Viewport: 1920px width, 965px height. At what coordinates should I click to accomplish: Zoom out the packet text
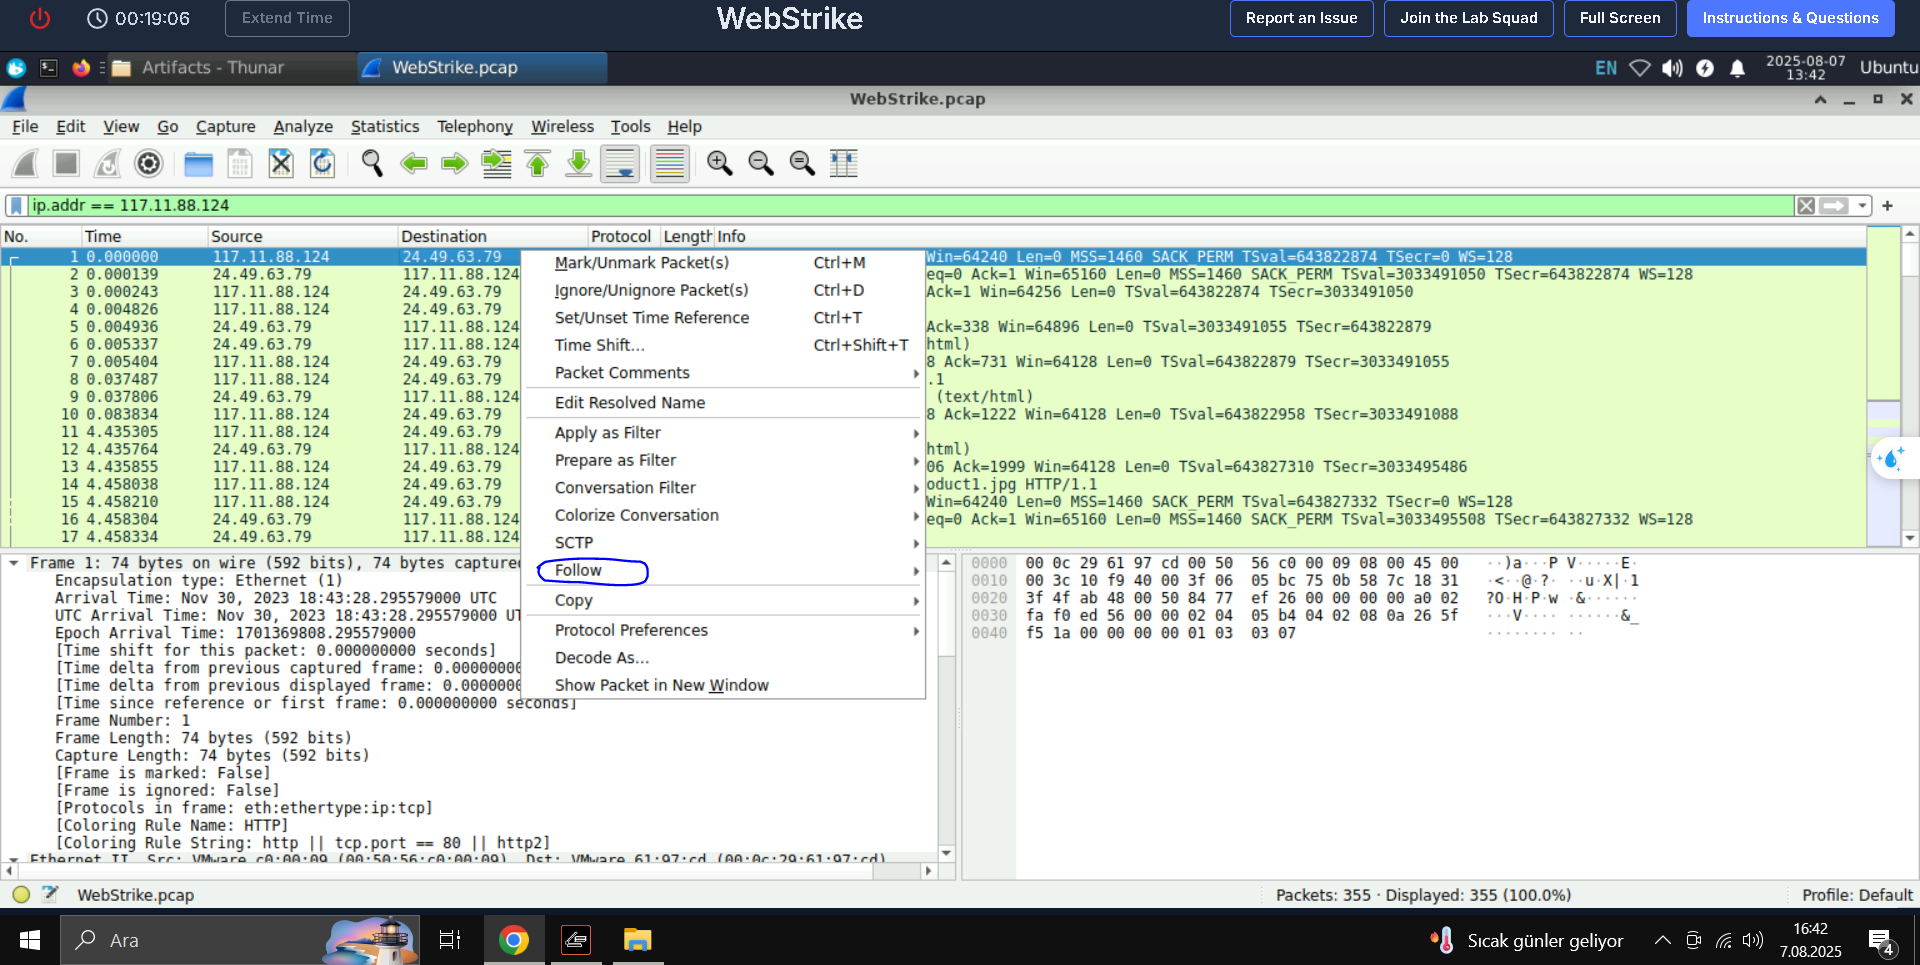[761, 163]
